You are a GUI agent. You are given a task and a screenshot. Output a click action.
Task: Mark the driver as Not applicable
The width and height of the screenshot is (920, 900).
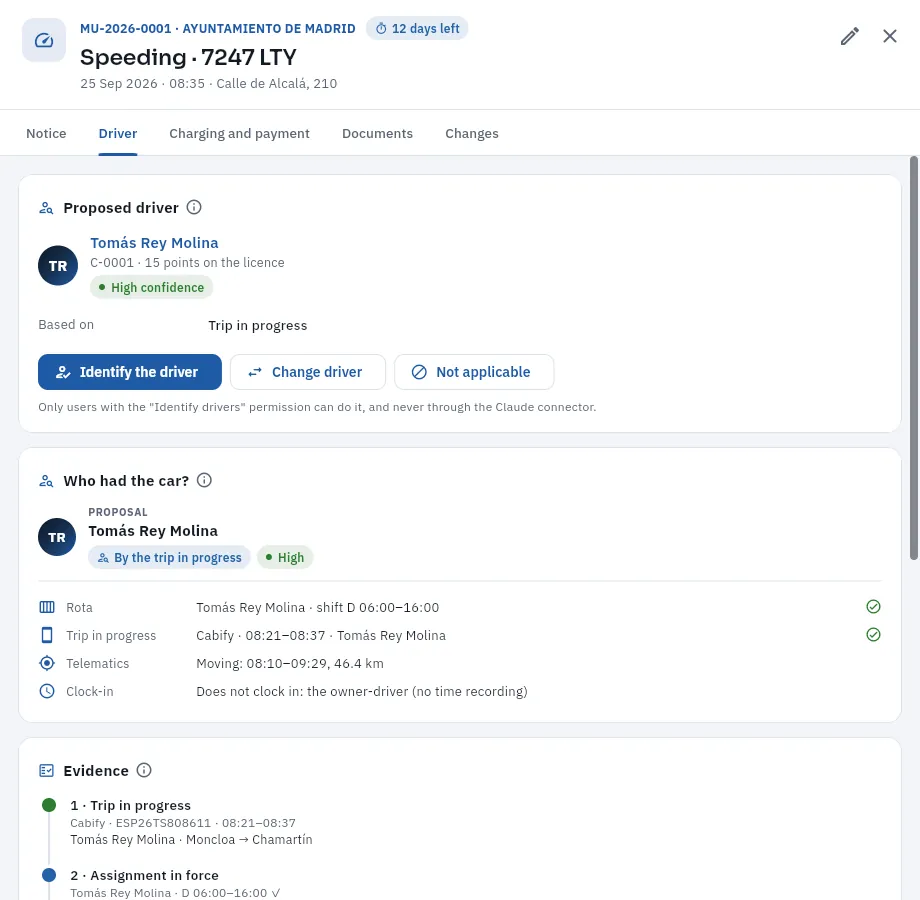tap(474, 372)
